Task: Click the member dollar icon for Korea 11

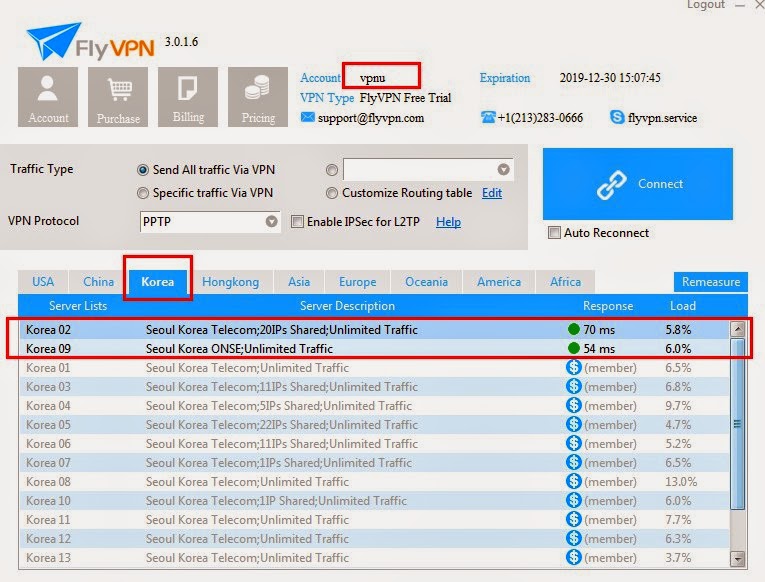Action: coord(574,519)
